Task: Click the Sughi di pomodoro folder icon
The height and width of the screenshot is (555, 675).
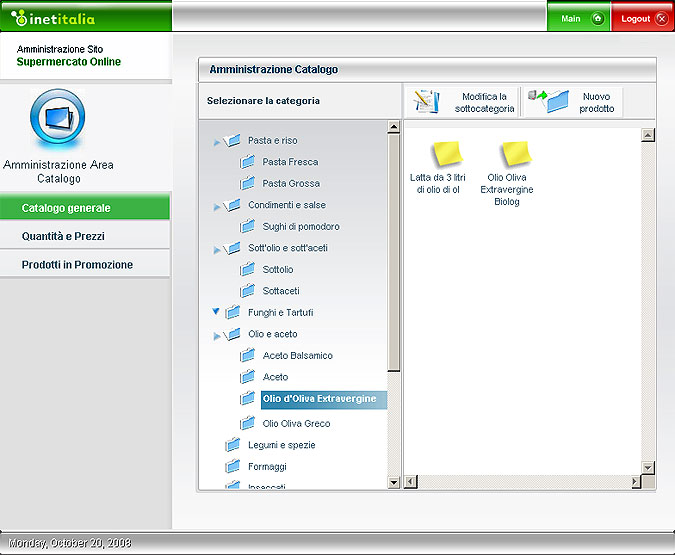Action: [x=247, y=227]
